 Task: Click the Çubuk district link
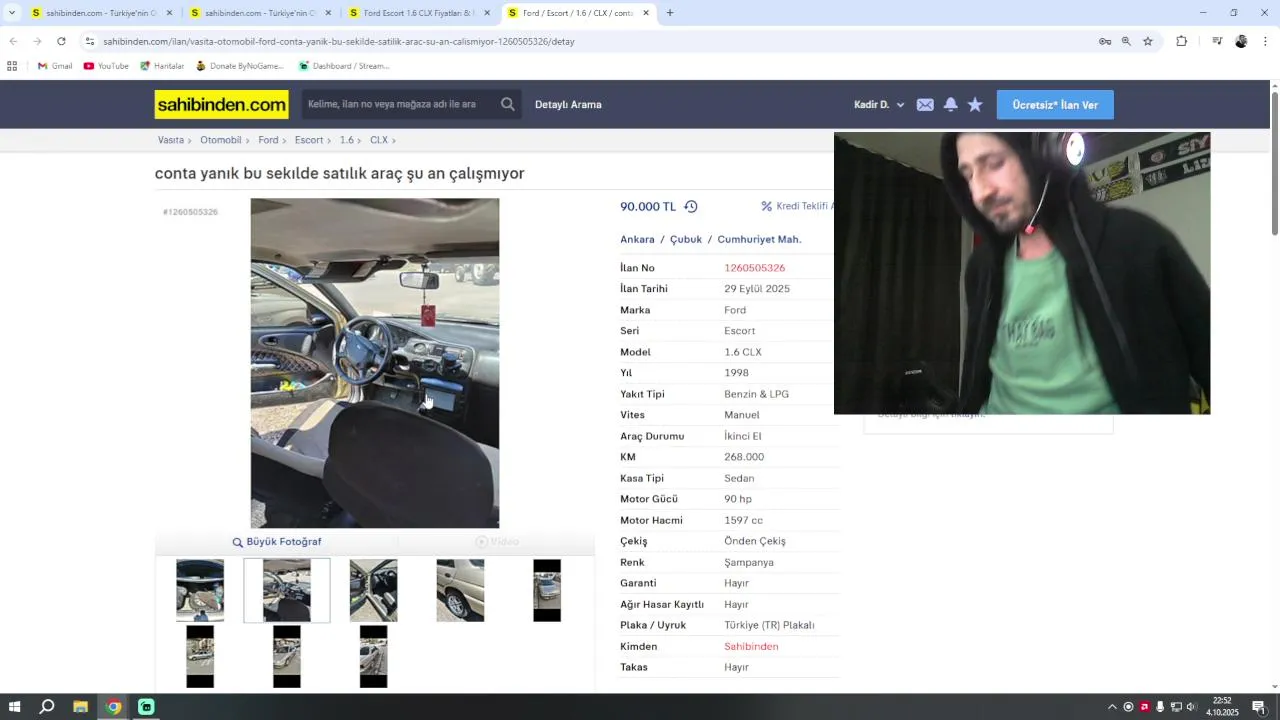click(x=686, y=240)
